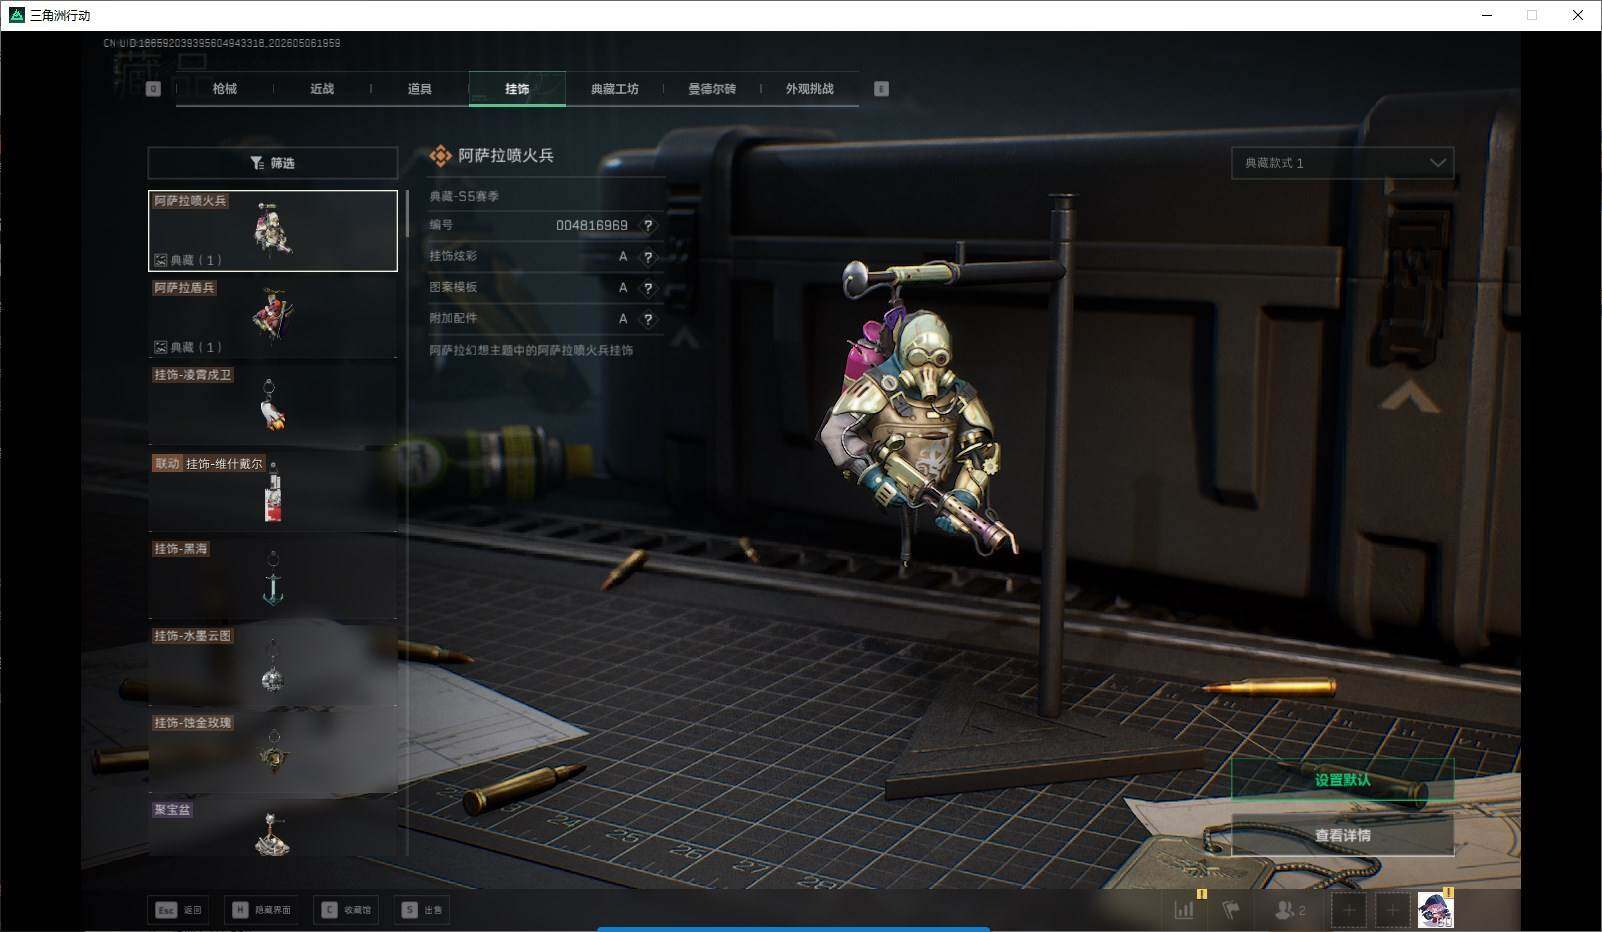1602x932 pixels.
Task: Click the 阿萨拉幻想主题中的阿萨拉喷火兵挂饰 description
Action: [531, 351]
